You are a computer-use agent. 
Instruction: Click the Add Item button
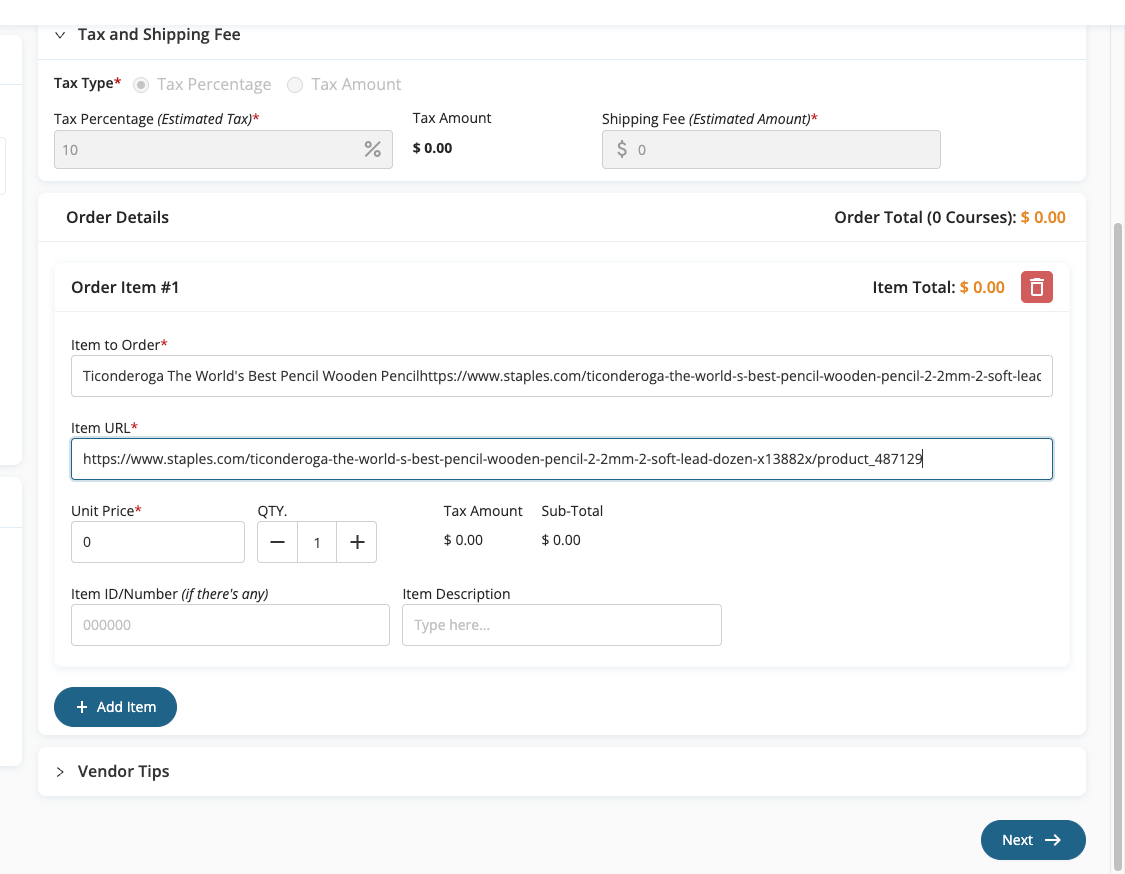click(116, 707)
